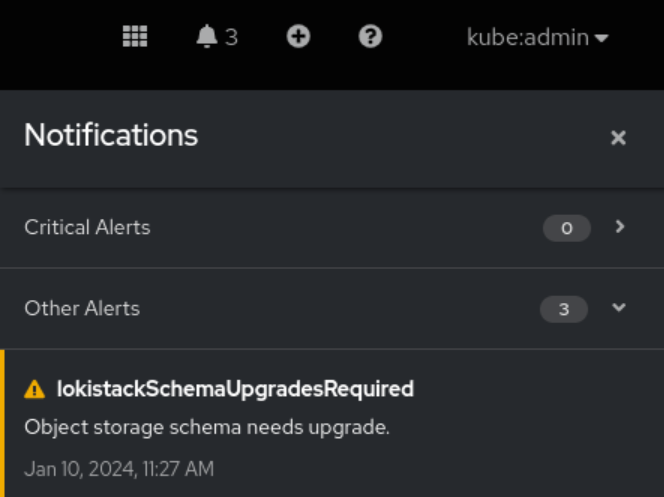Viewport: 664px width, 497px height.
Task: Click the Critical Alerts section label
Action: pyautogui.click(x=87, y=228)
